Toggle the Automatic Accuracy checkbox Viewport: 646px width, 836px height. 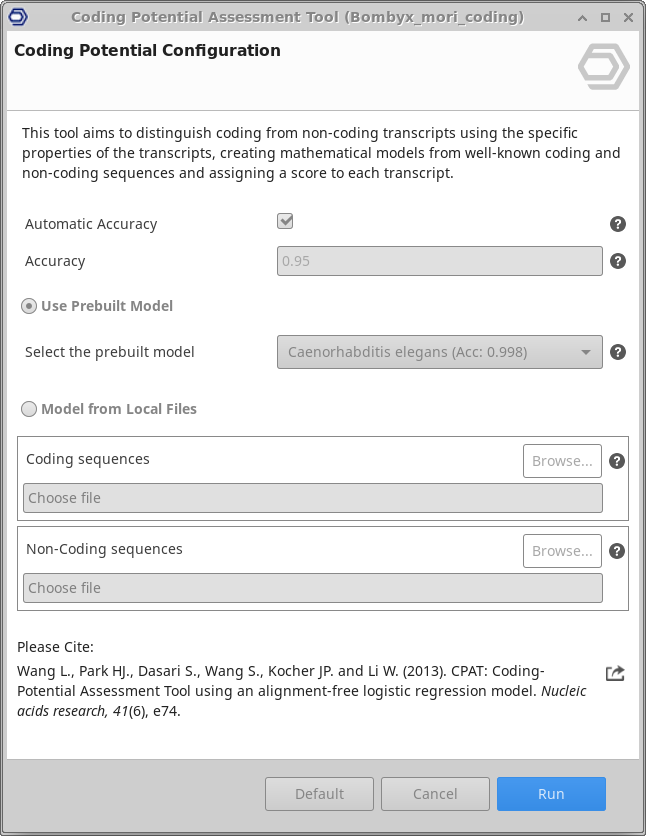tap(285, 222)
